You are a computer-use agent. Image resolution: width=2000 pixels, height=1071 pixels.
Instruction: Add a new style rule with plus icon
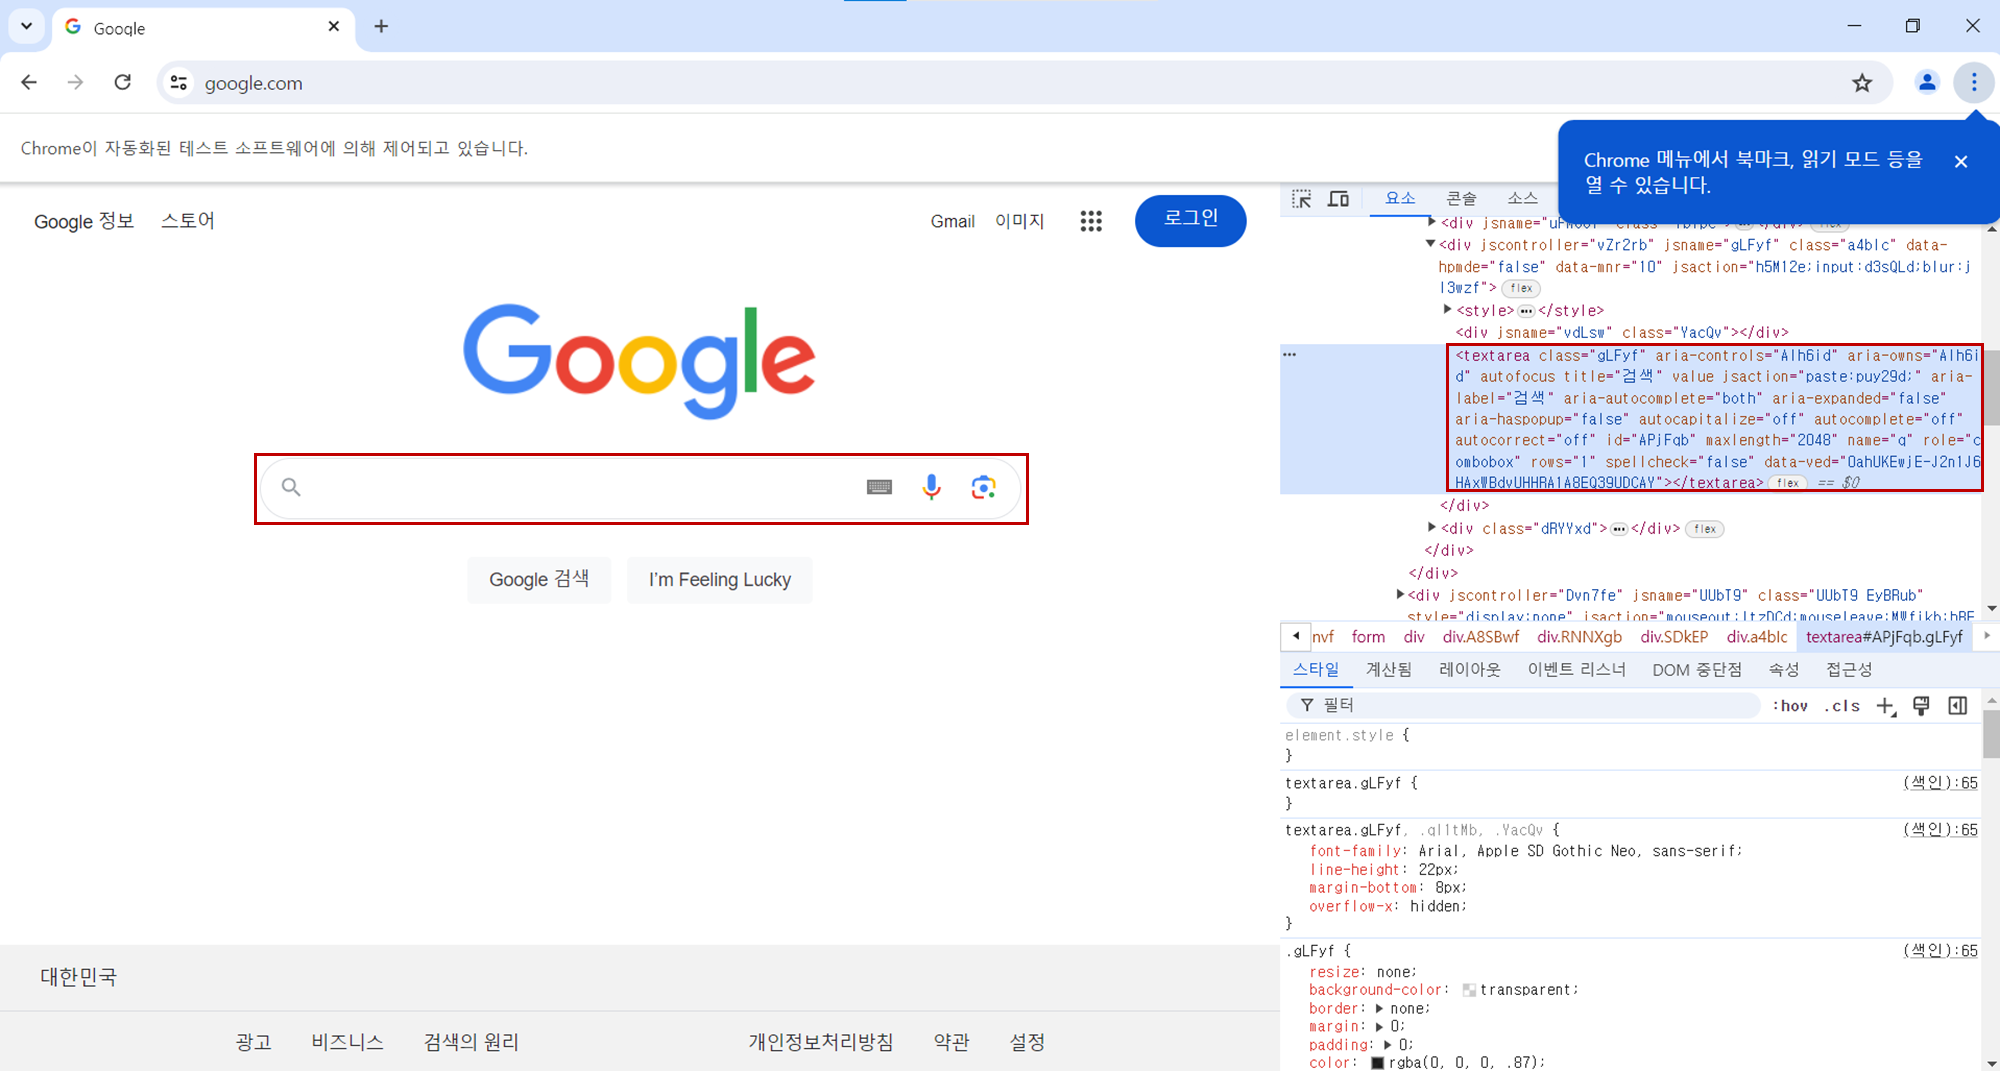[1886, 706]
